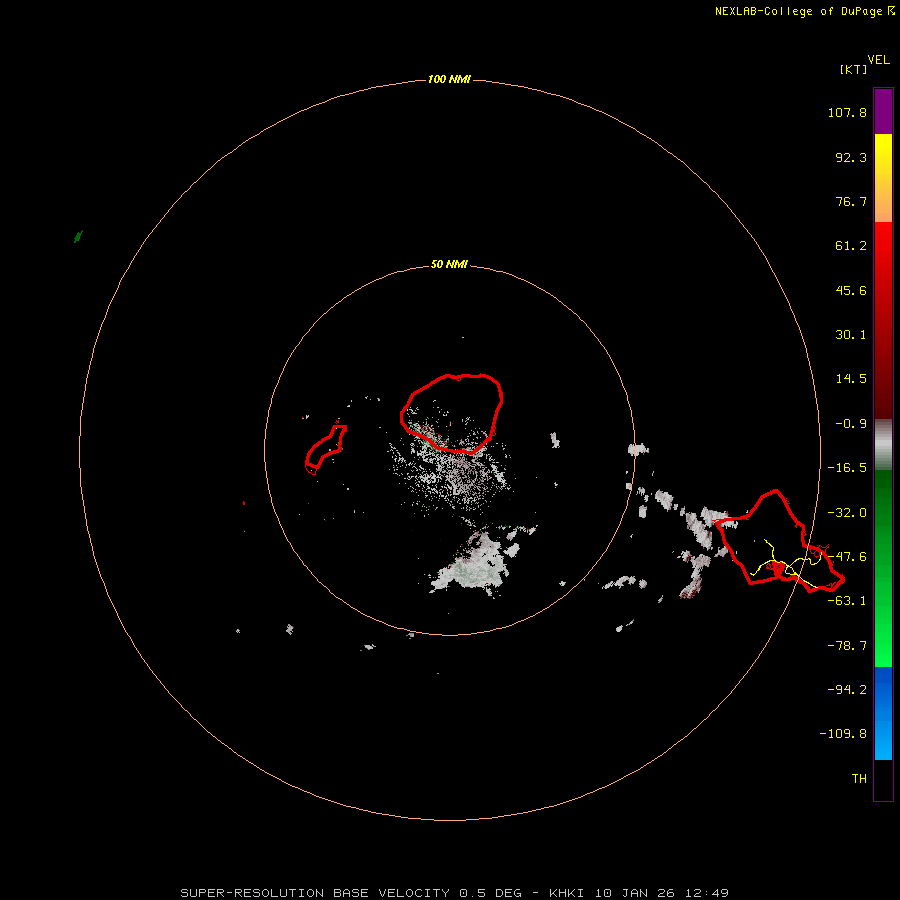900x900 pixels.
Task: Click the -63.1 scale value
Action: tap(847, 601)
